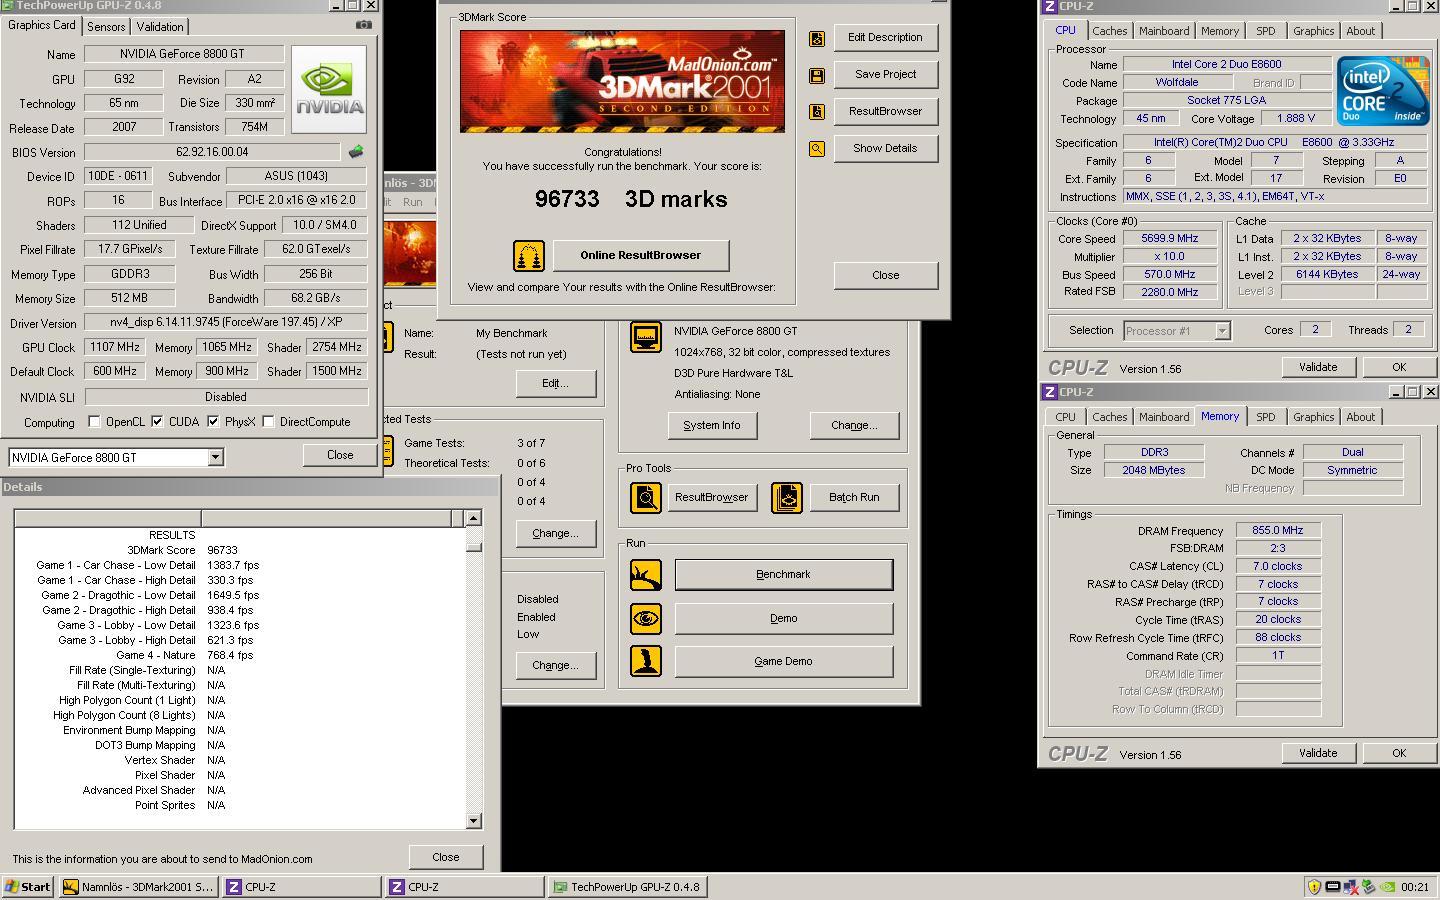Click the Save Project disk icon

tap(817, 75)
